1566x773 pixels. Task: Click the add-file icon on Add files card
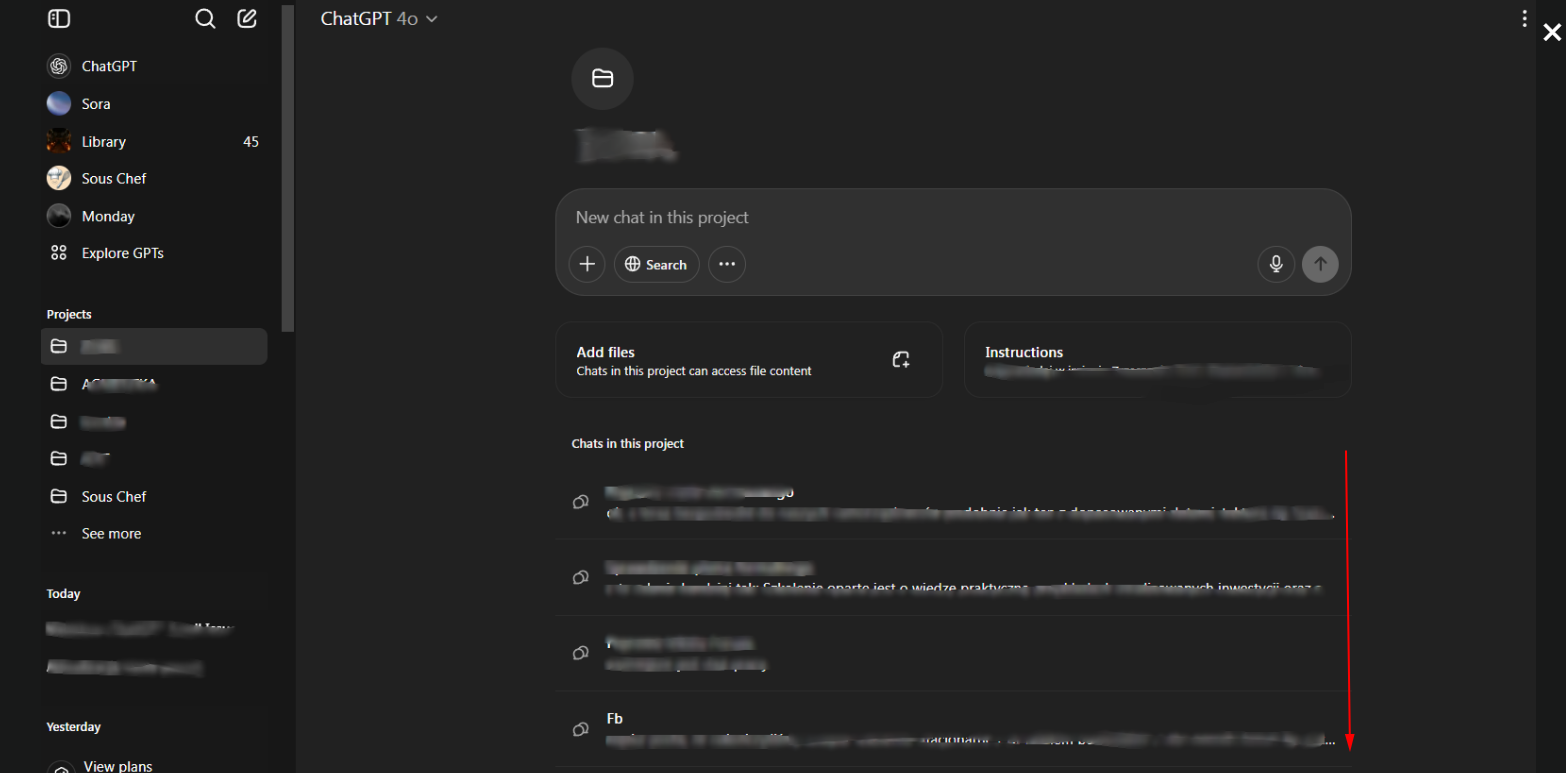901,360
